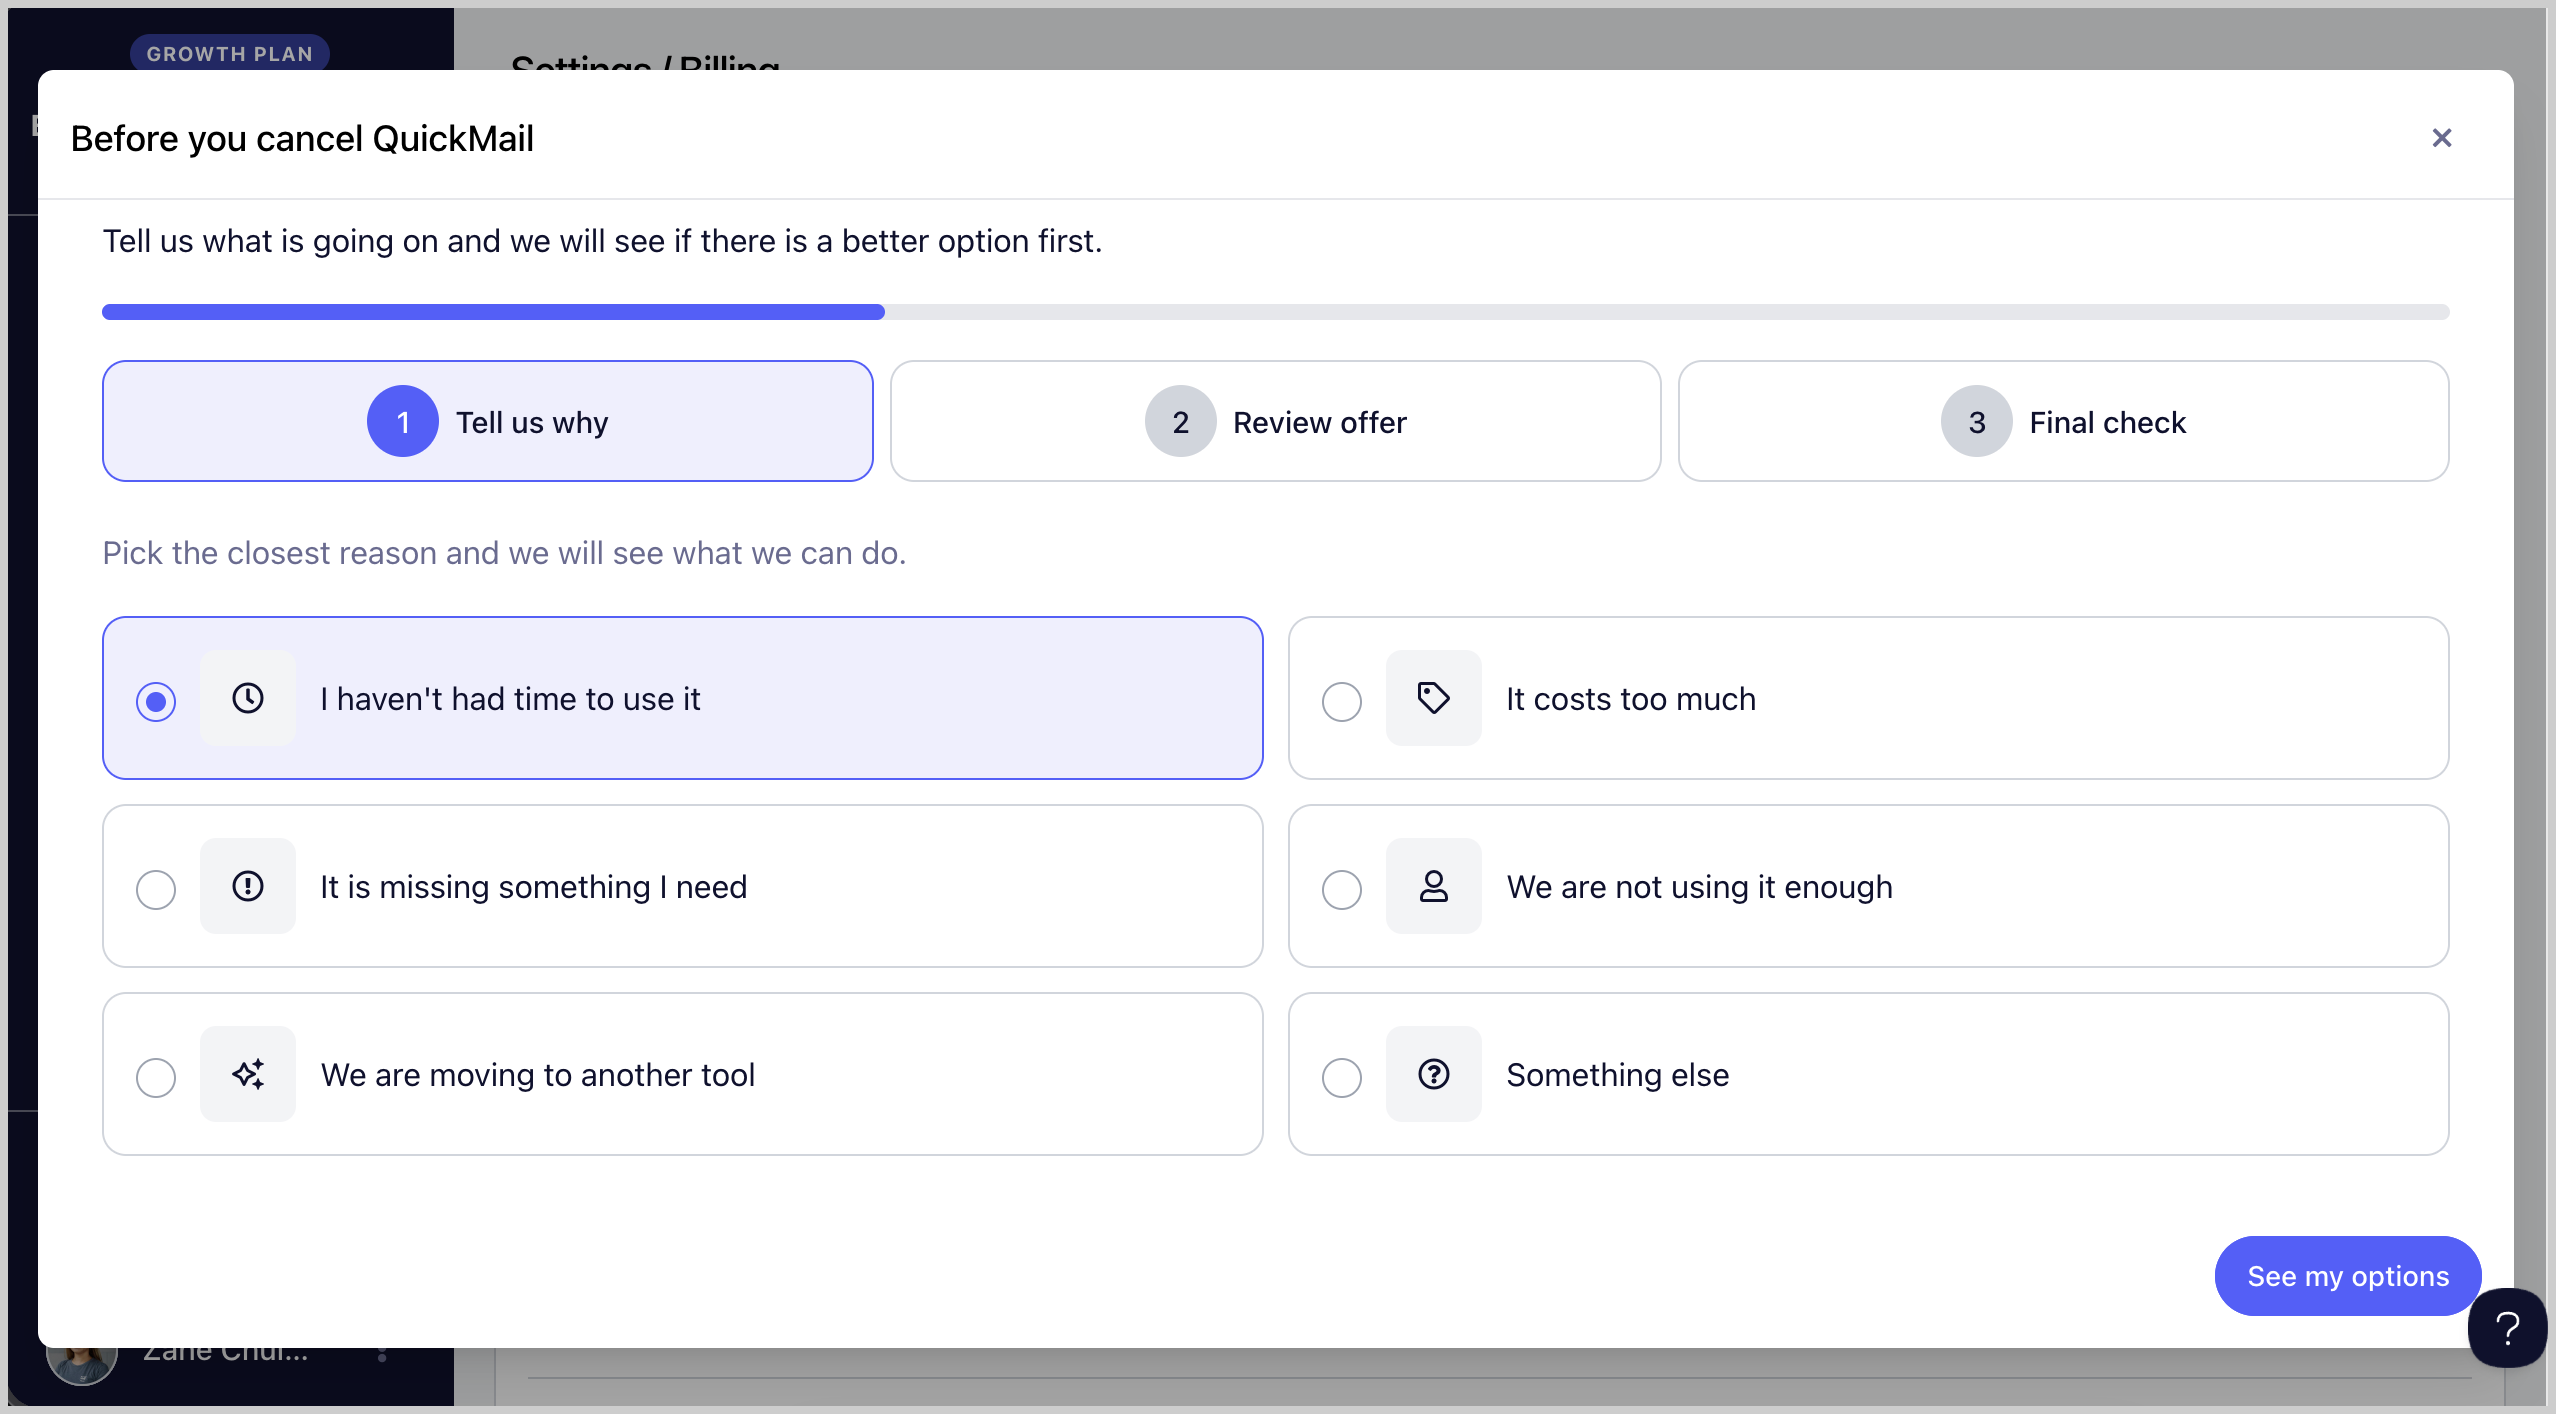Image resolution: width=2556 pixels, height=1414 pixels.
Task: Click the text It is missing something I need
Action: click(534, 887)
